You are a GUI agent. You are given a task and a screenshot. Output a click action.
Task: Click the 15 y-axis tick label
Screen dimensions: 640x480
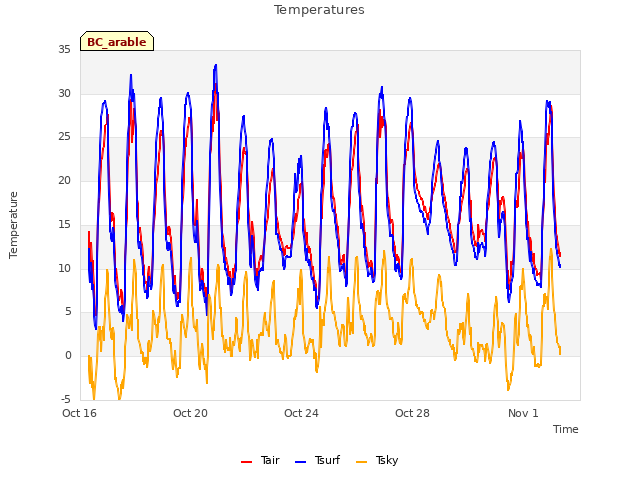64,224
